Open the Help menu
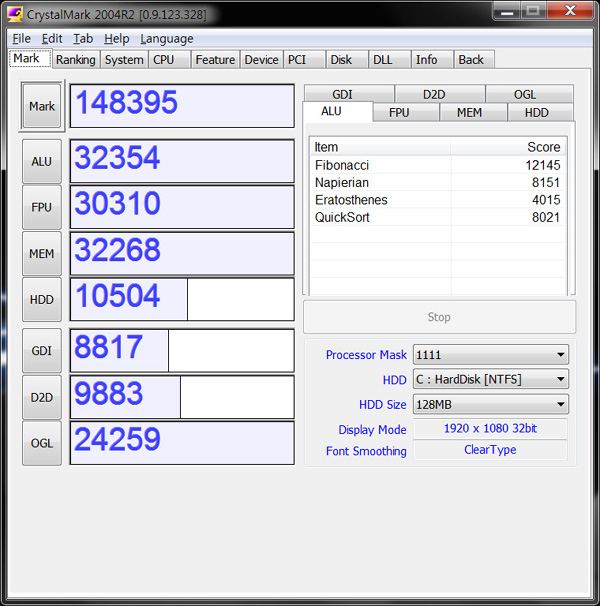This screenshot has width=600, height=606. [x=116, y=39]
